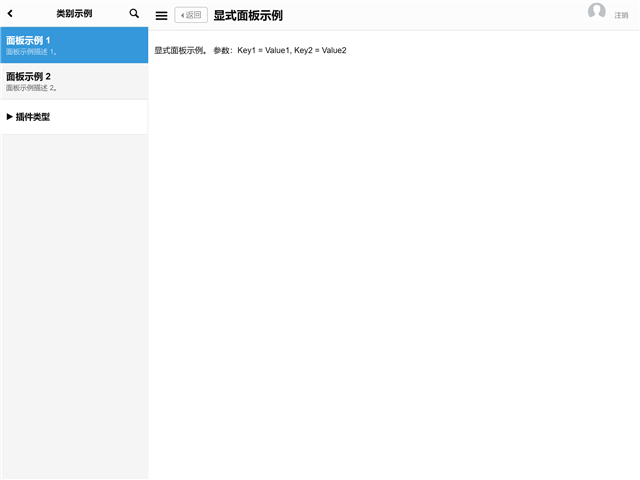Click the user avatar icon
The image size is (640, 480).
coord(597,12)
